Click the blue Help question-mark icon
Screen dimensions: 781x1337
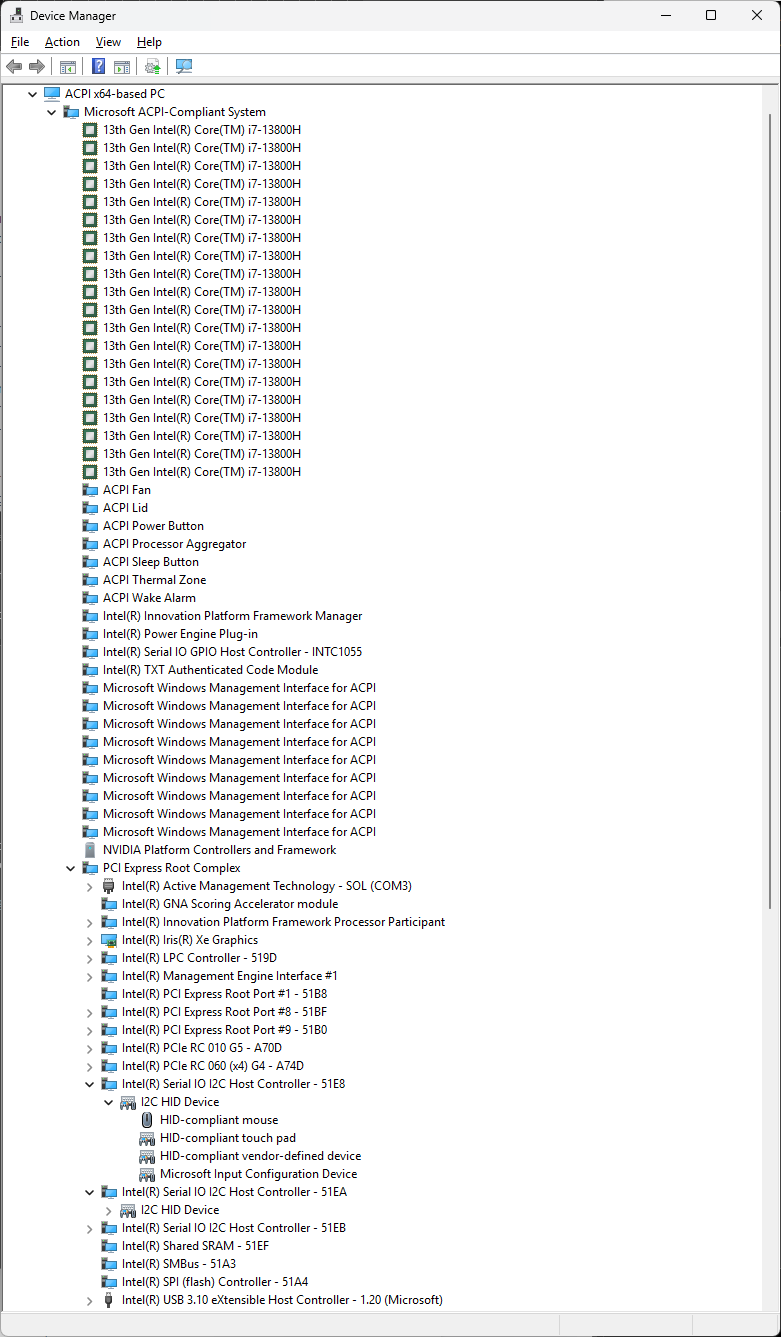click(x=99, y=67)
